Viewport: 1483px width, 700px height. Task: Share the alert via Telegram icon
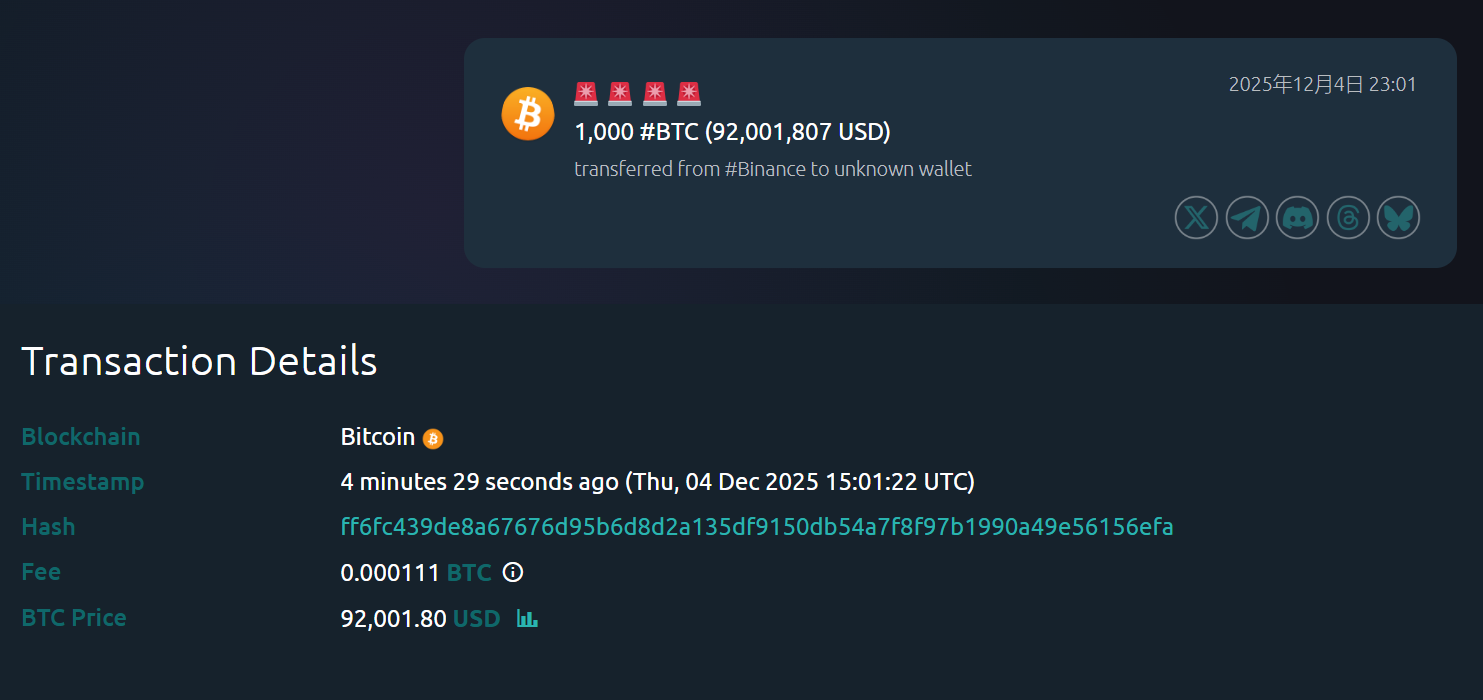[1247, 217]
